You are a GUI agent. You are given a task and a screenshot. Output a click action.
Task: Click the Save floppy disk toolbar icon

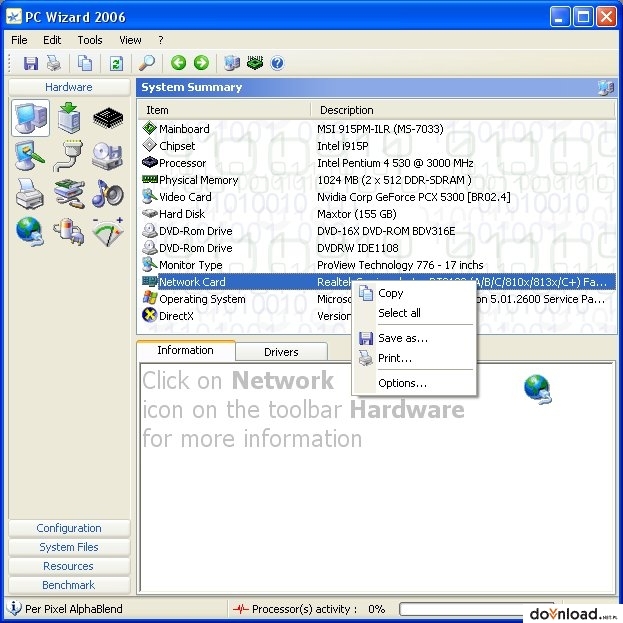click(x=31, y=63)
